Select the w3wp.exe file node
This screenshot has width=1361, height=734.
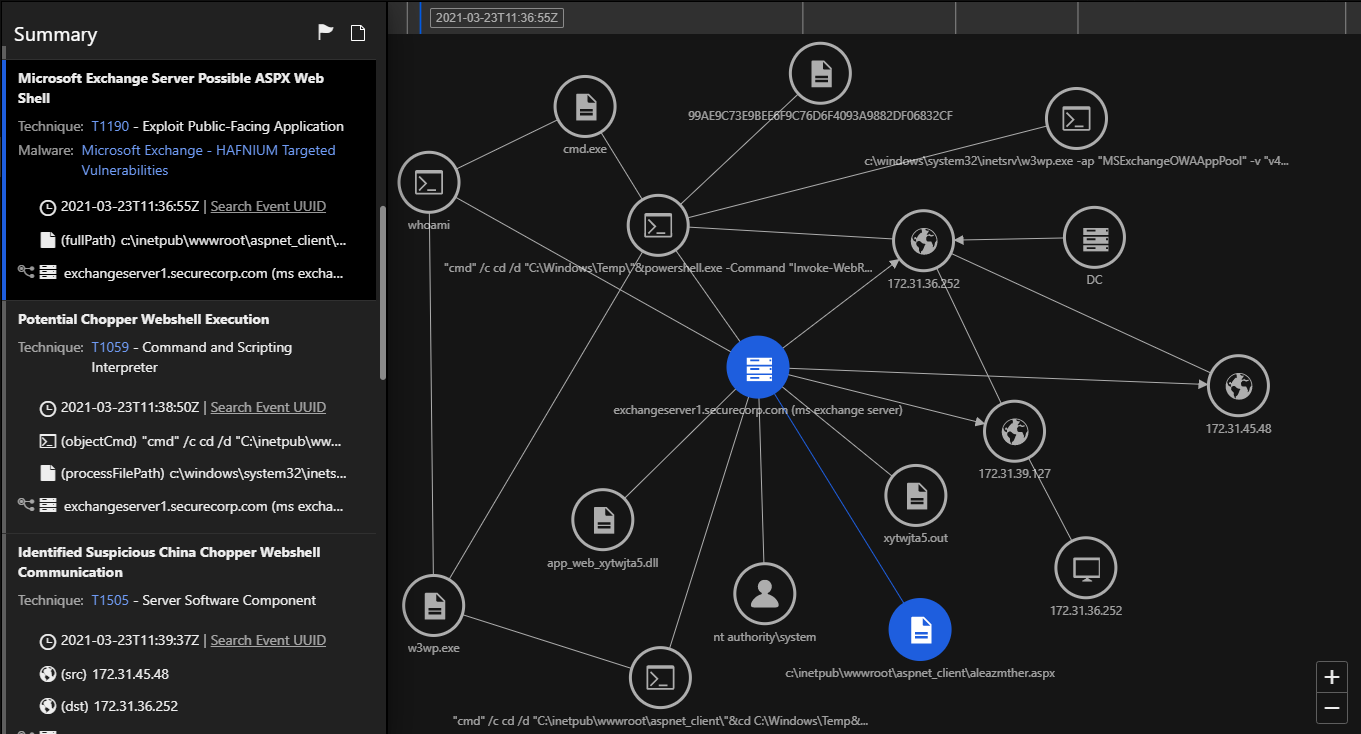point(434,606)
